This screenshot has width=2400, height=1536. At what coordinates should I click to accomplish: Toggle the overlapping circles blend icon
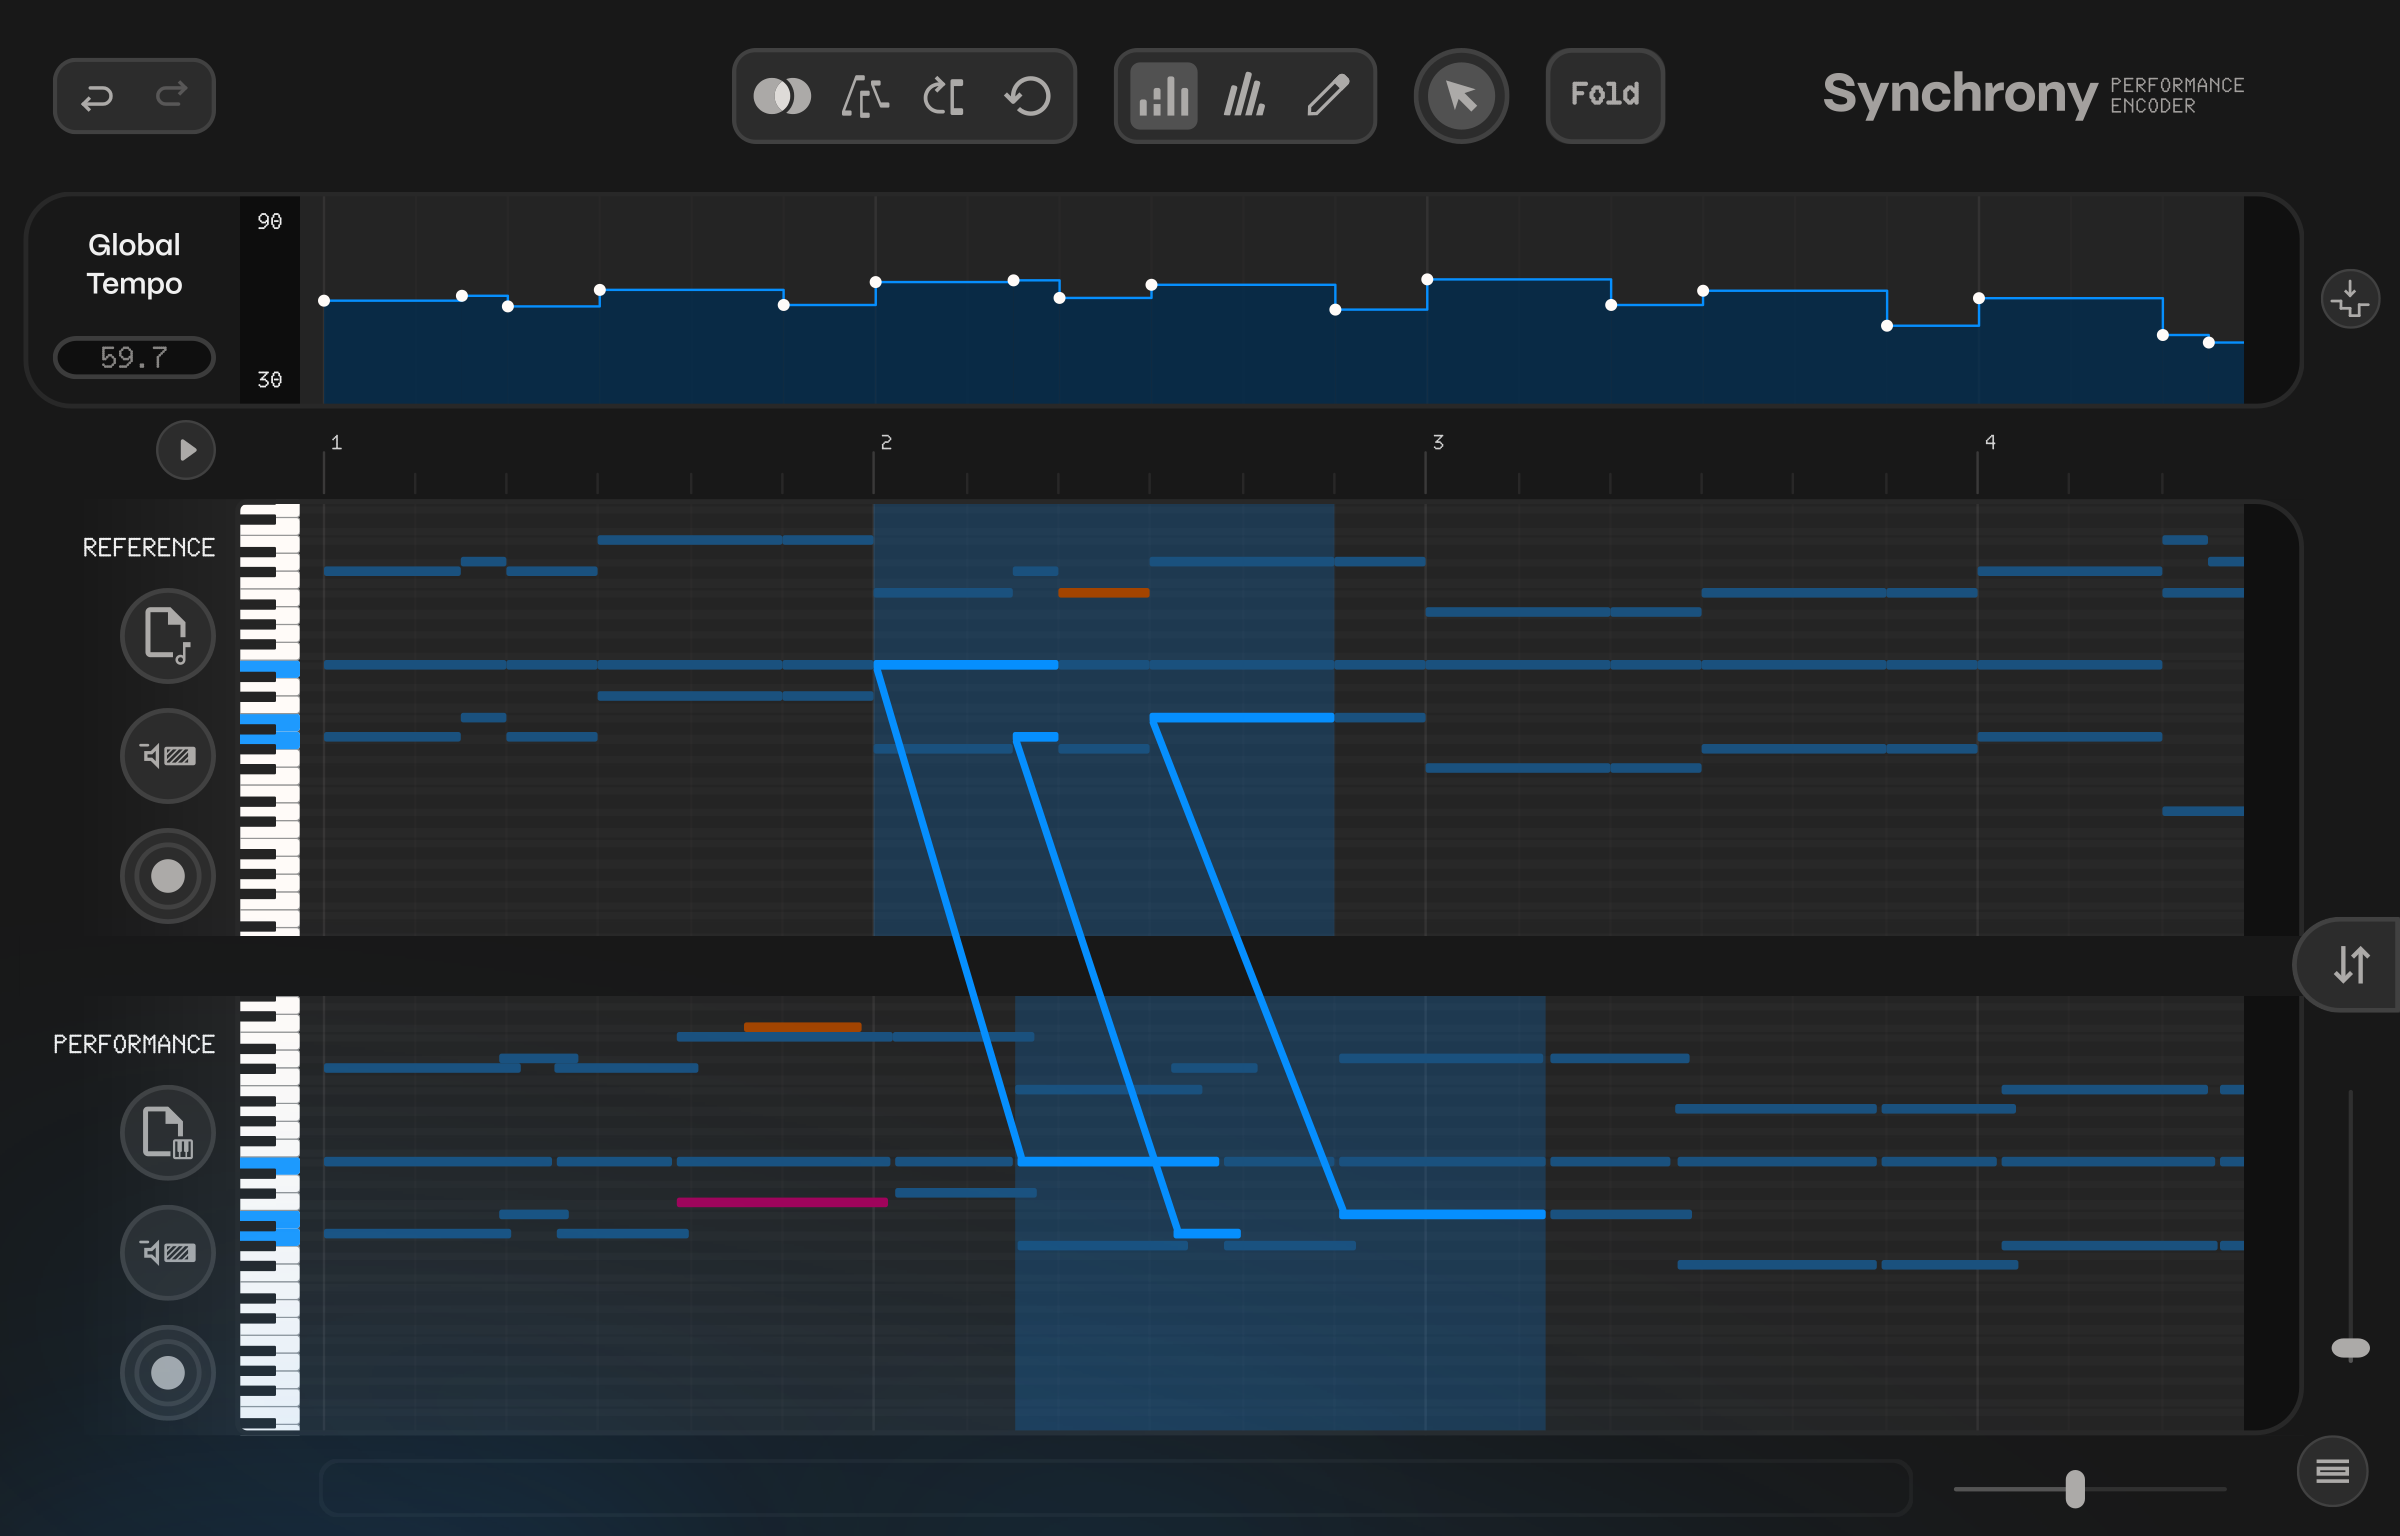[x=782, y=96]
